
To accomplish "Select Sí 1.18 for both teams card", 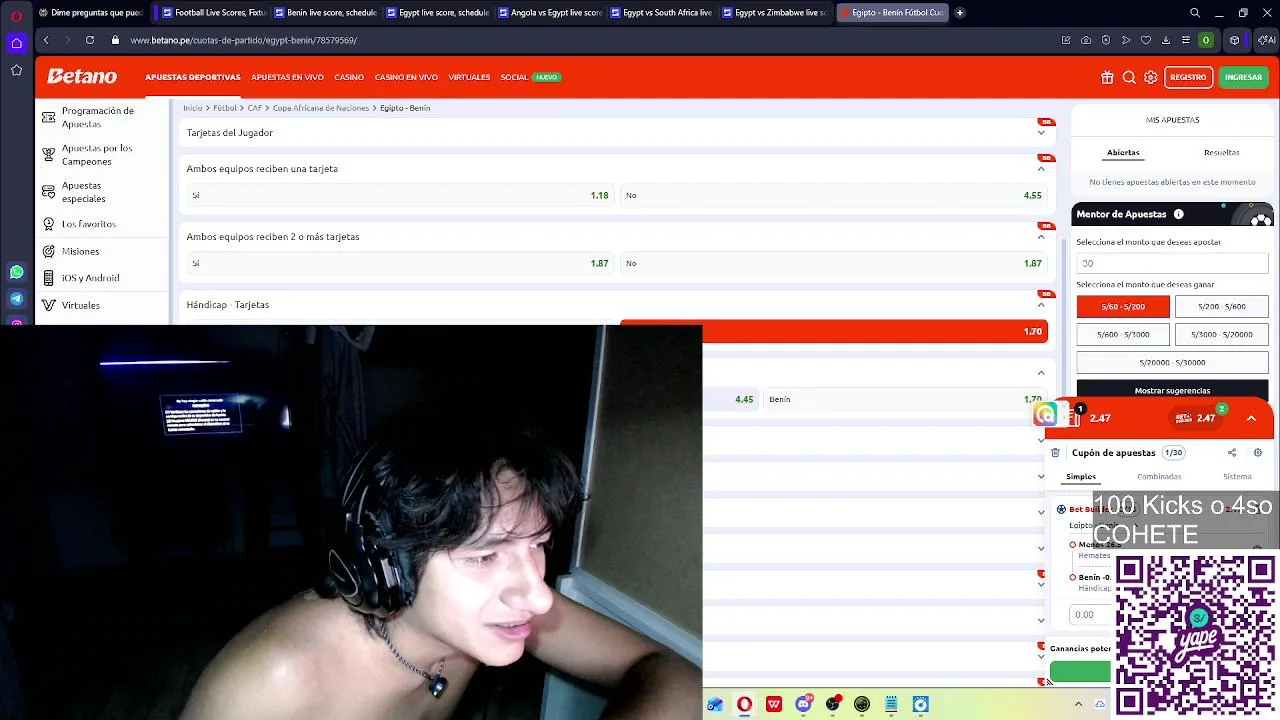I will click(x=398, y=195).
